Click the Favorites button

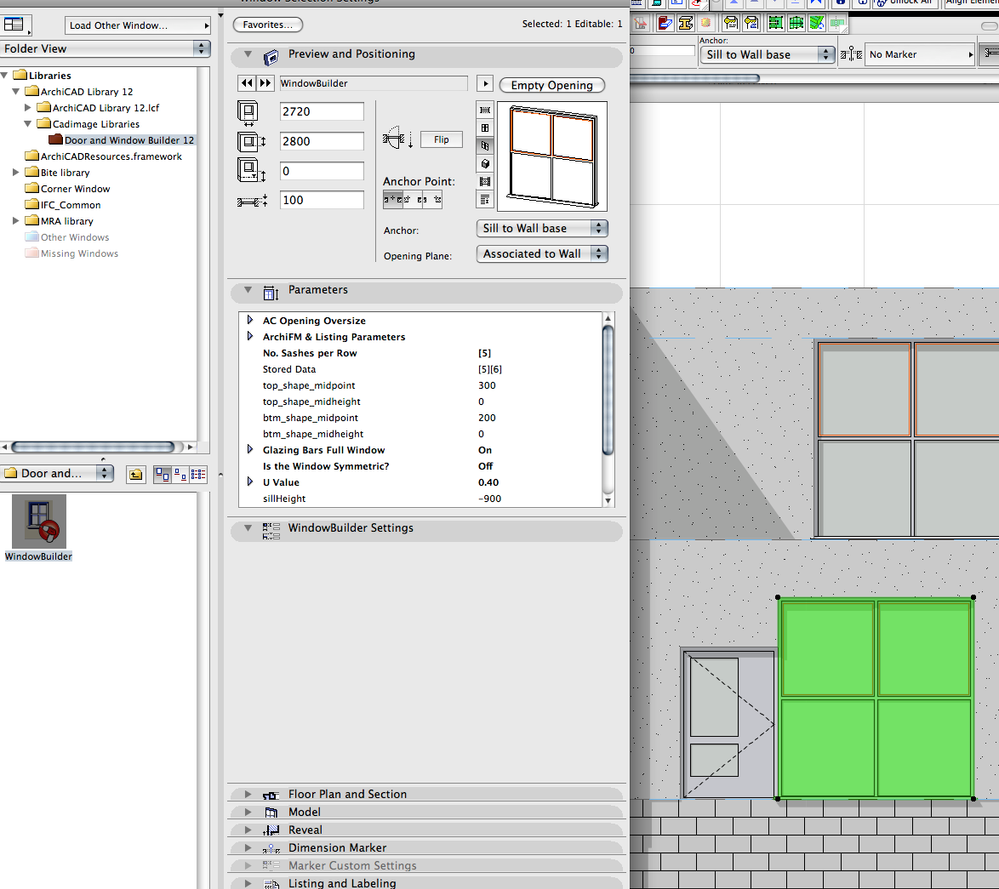pyautogui.click(x=267, y=24)
